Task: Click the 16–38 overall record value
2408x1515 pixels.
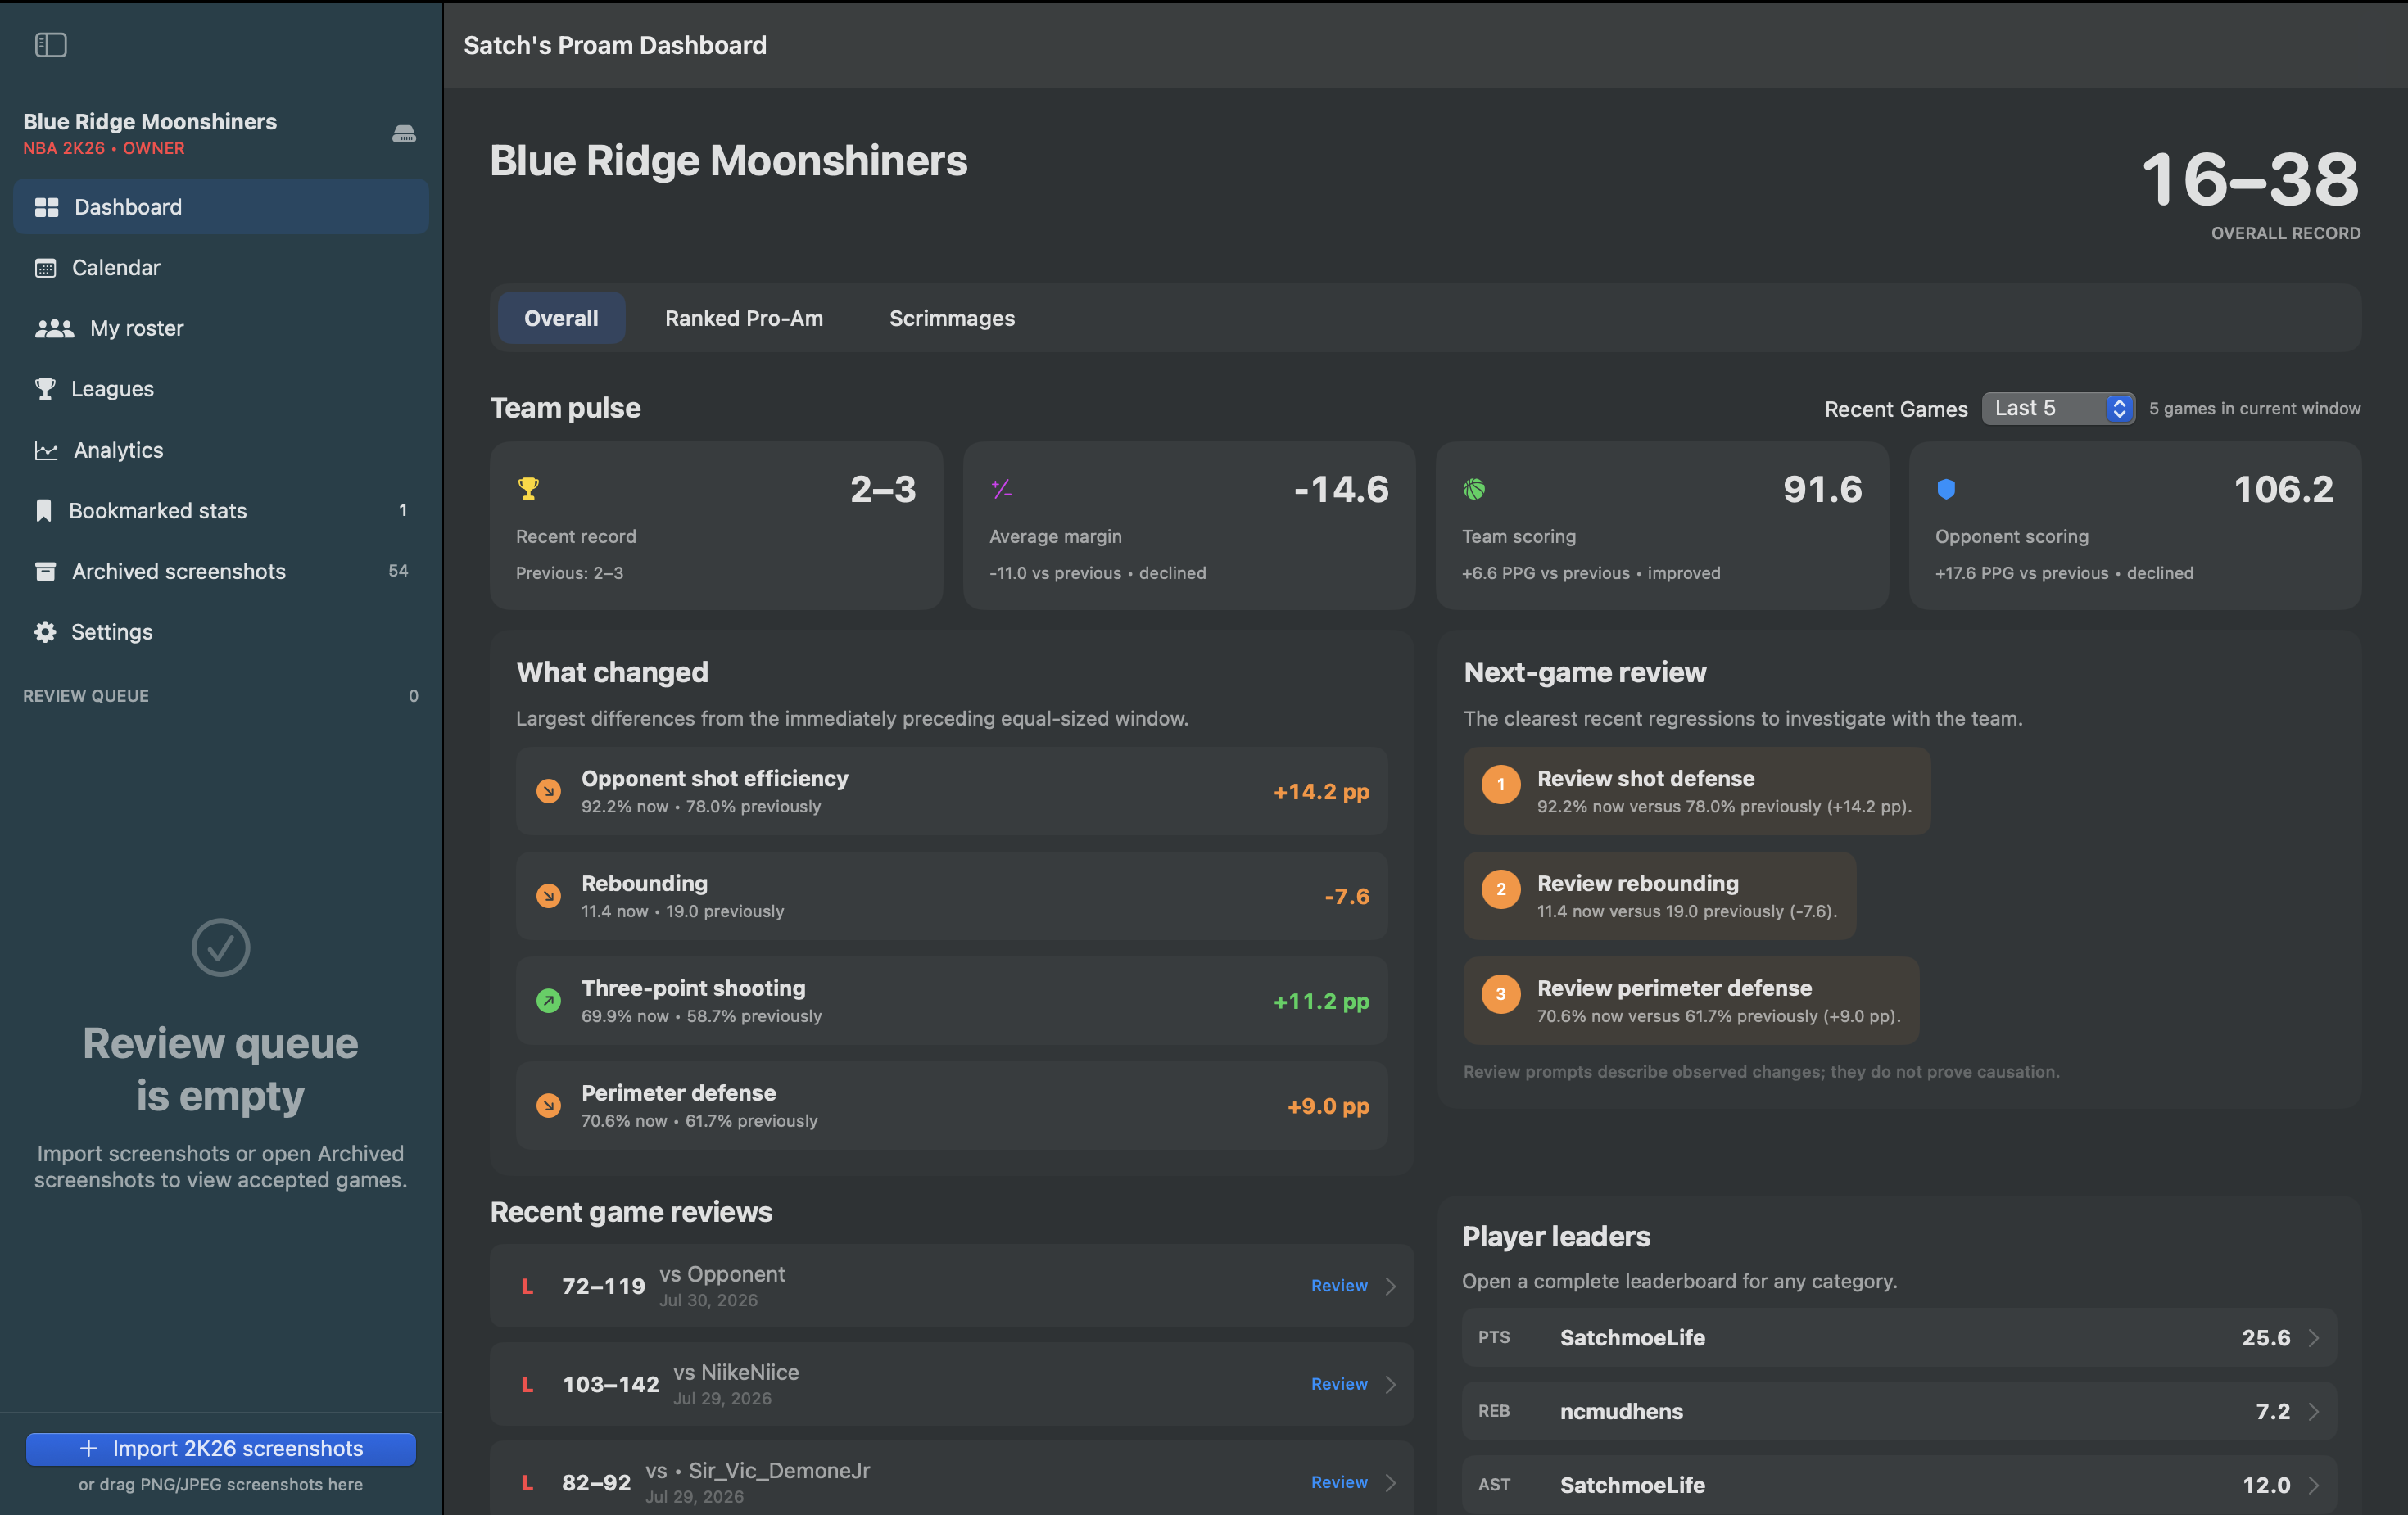Action: coord(2250,180)
